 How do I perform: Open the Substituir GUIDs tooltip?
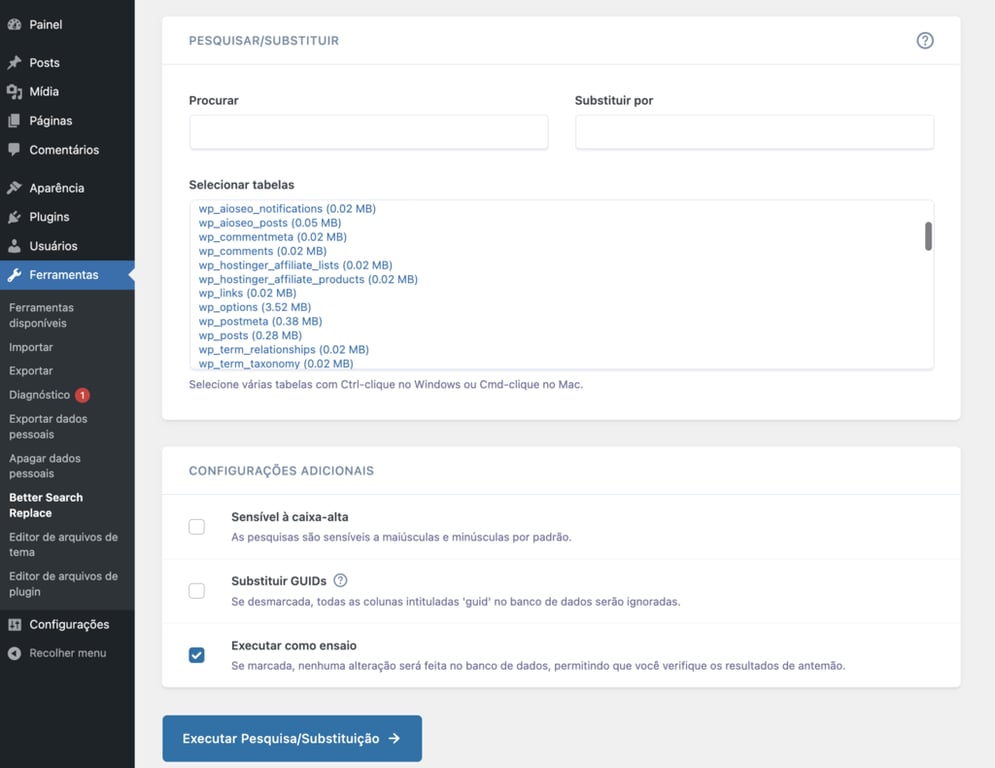point(339,580)
